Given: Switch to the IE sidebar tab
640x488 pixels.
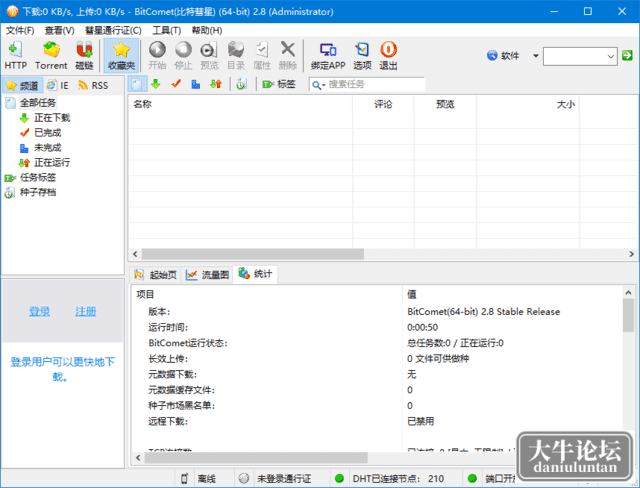Looking at the screenshot, I should (58, 85).
